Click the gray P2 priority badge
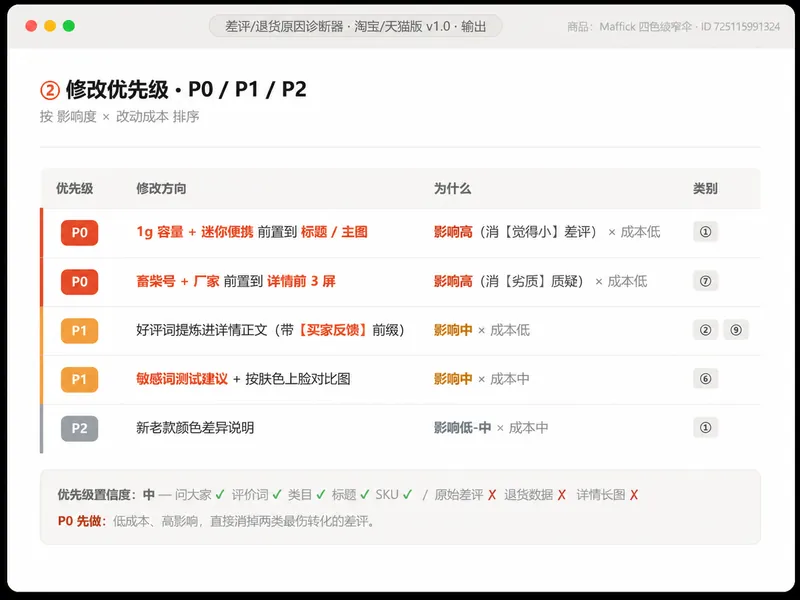Image resolution: width=800 pixels, height=600 pixels. (79, 429)
